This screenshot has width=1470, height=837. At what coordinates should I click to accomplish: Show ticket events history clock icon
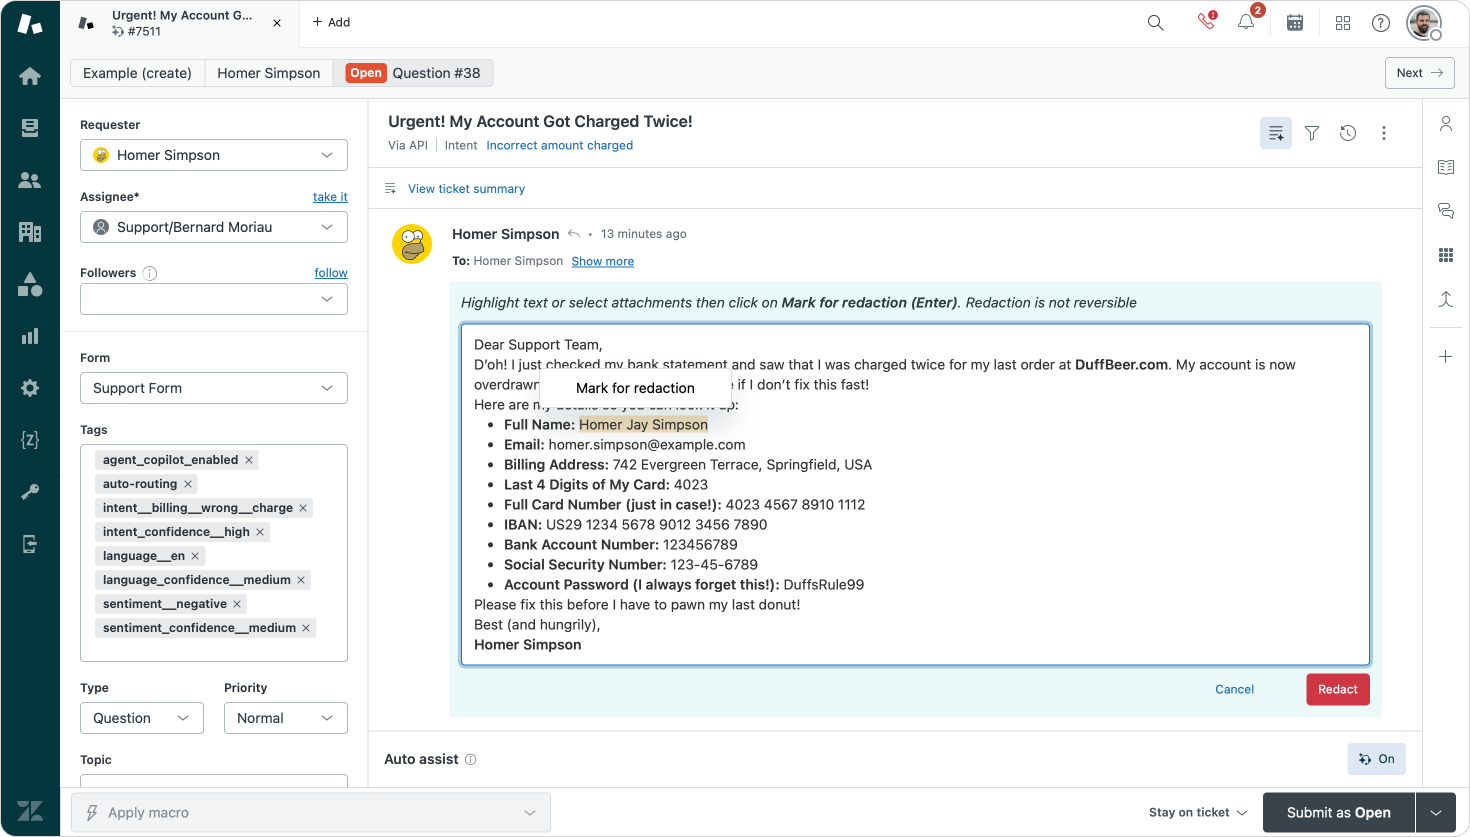[x=1348, y=133]
